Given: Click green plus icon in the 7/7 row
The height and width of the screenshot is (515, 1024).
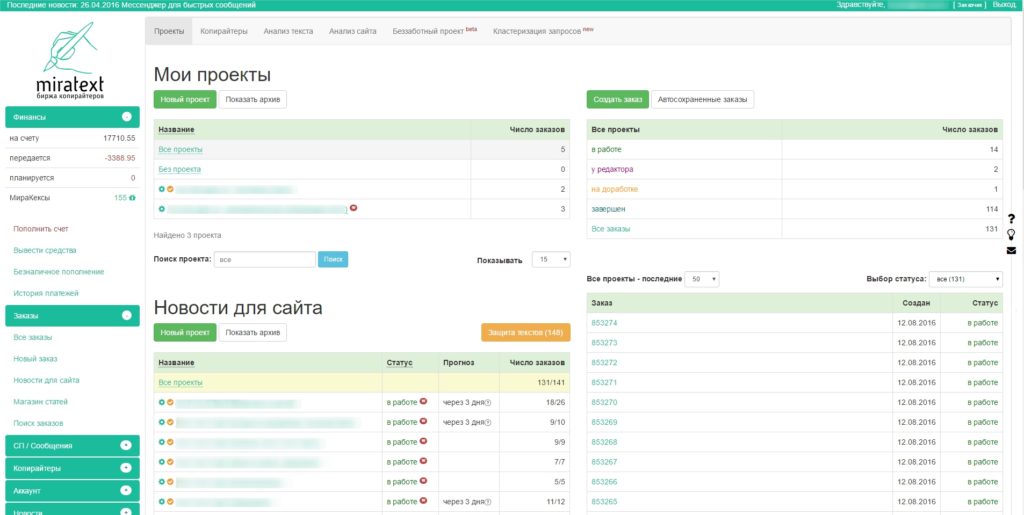Looking at the screenshot, I should [161, 462].
